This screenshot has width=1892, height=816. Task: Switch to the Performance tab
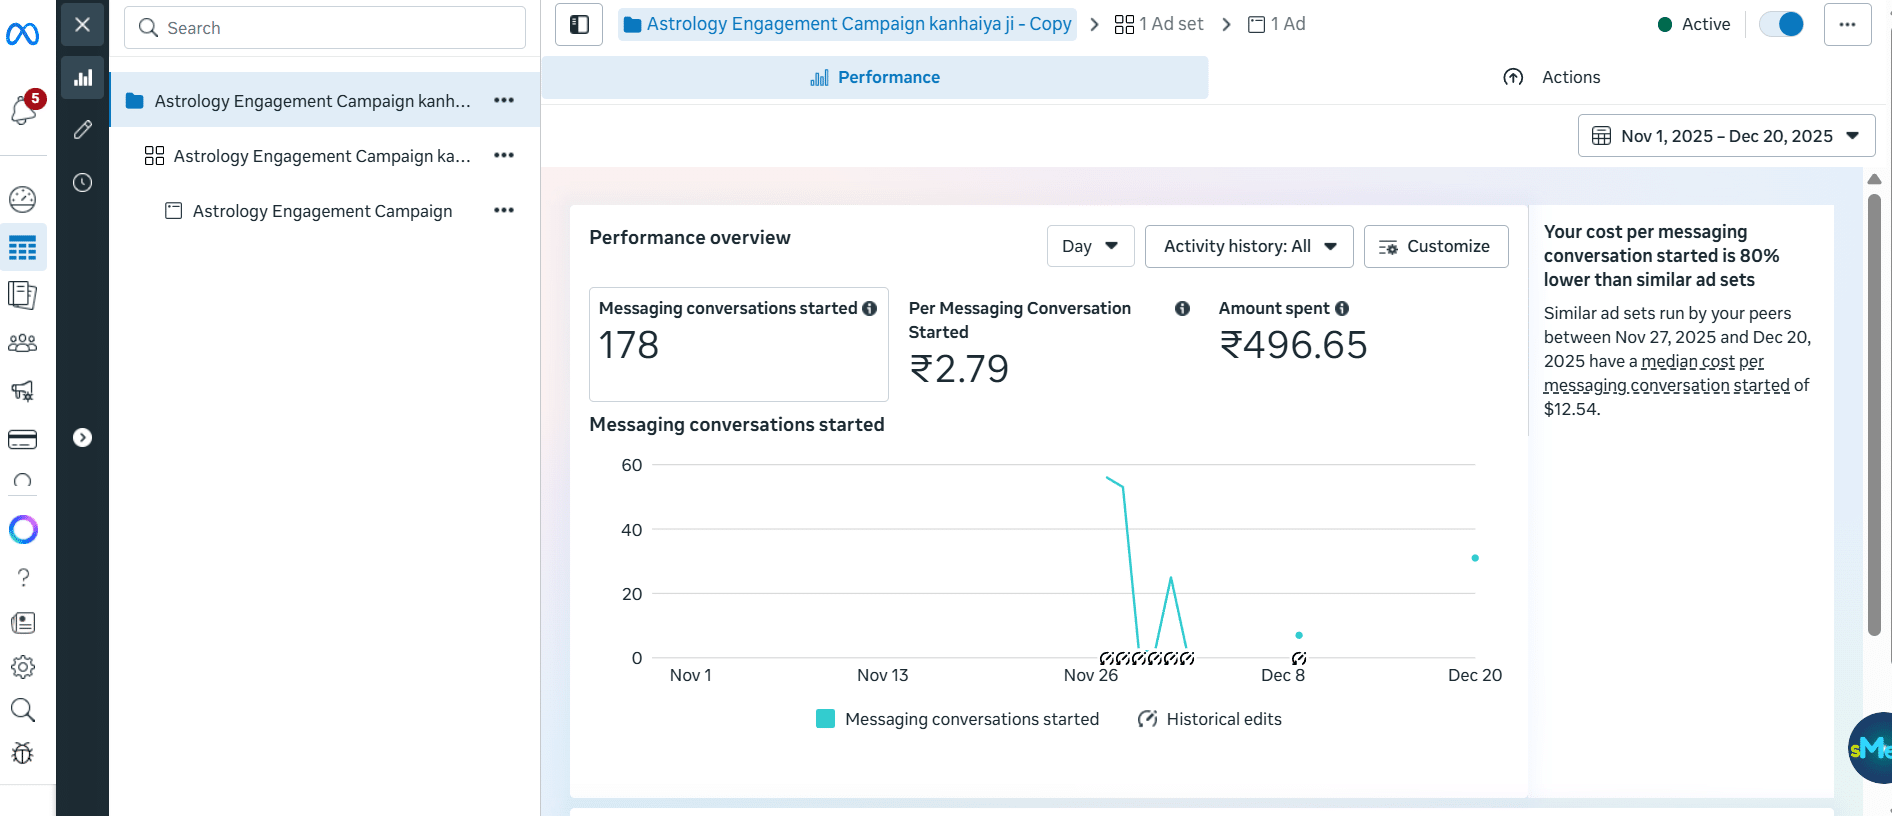click(875, 78)
